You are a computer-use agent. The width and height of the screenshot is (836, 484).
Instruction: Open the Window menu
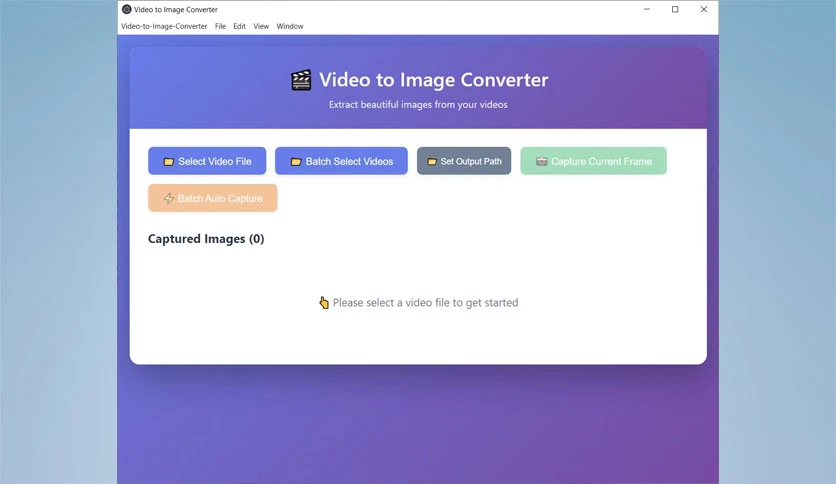pos(290,26)
